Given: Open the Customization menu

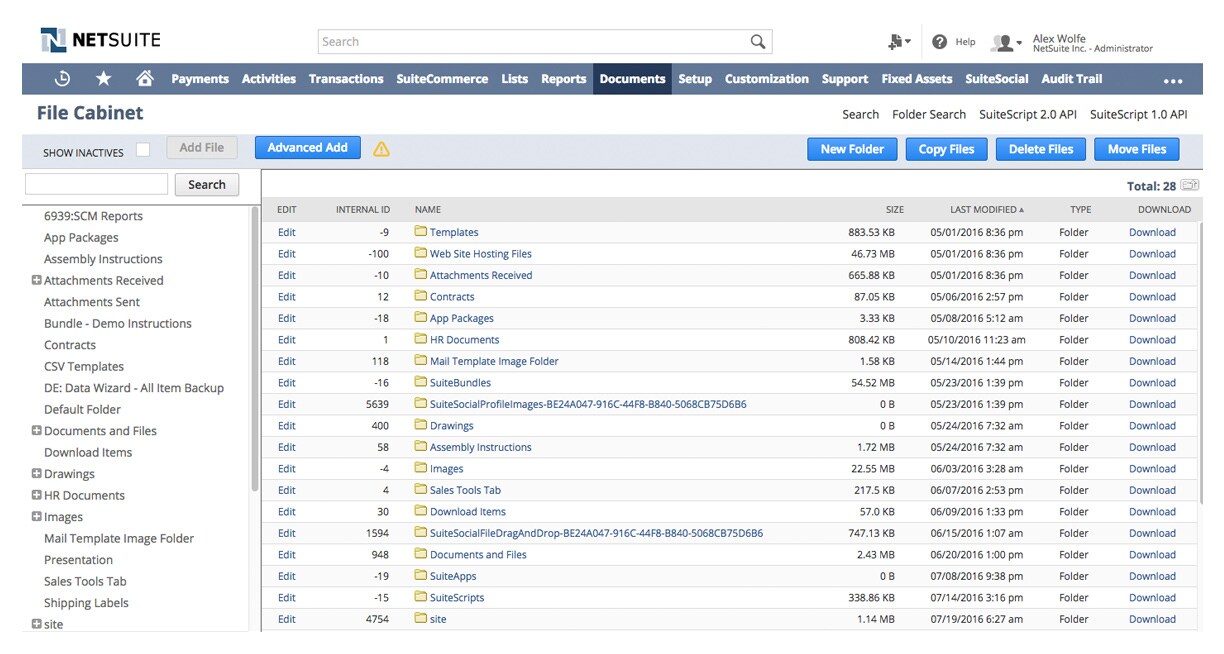Looking at the screenshot, I should click(x=767, y=79).
